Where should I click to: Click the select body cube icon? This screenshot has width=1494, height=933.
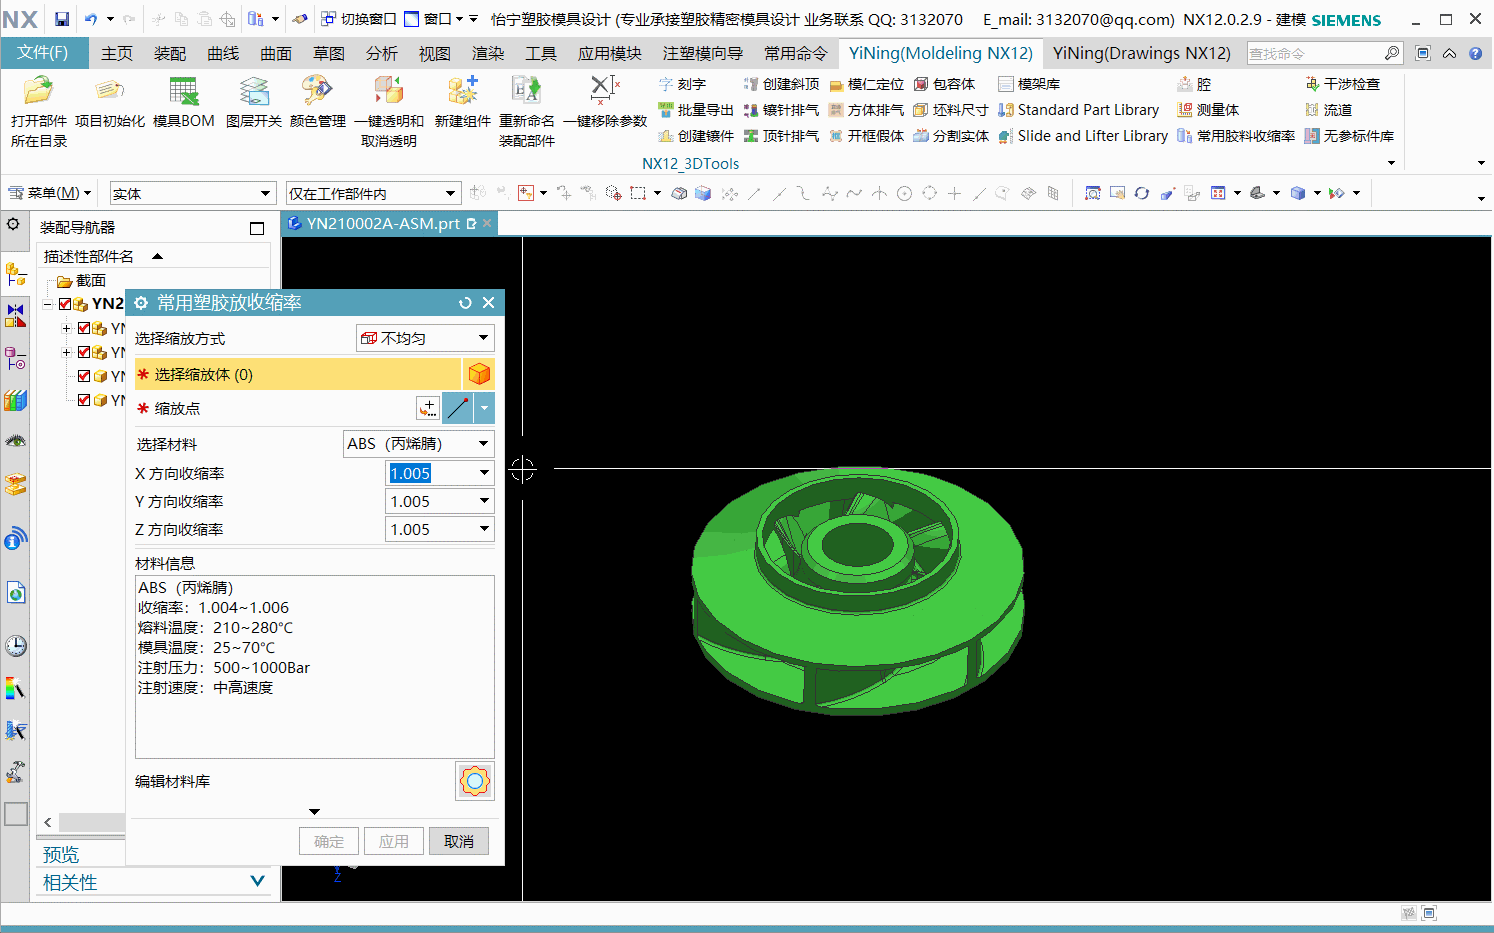[479, 374]
